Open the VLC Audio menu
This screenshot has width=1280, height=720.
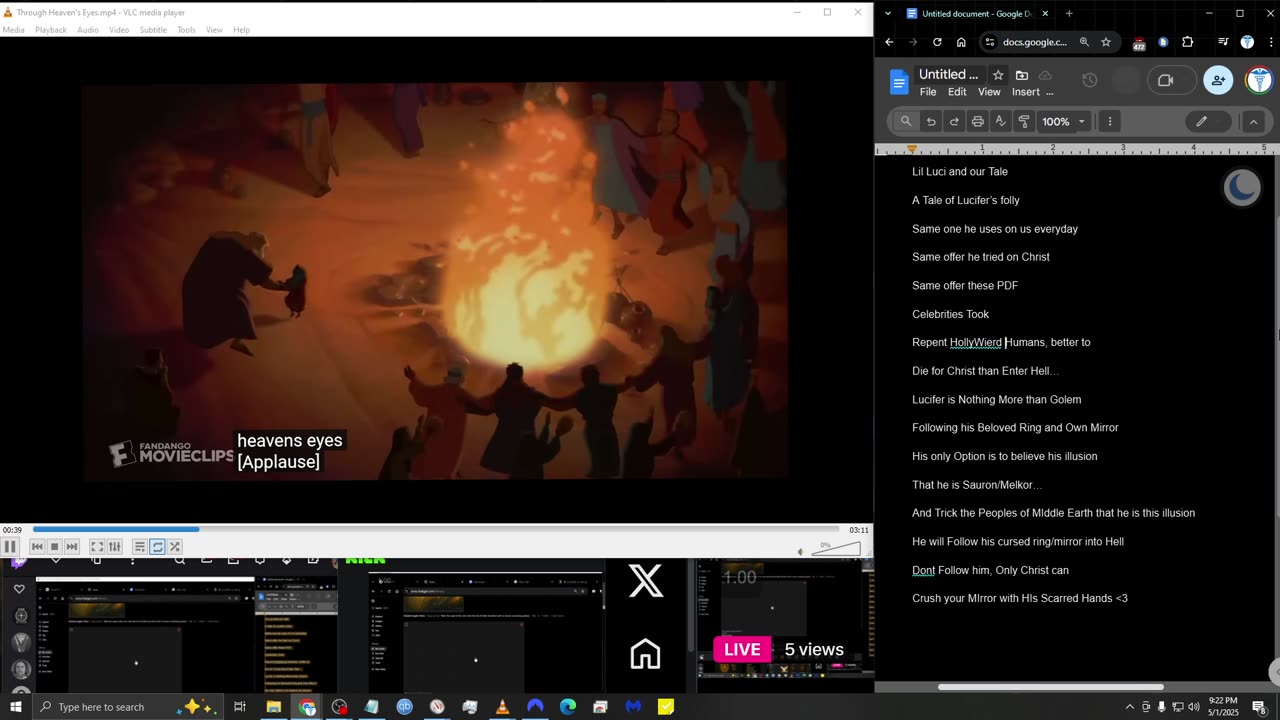pyautogui.click(x=88, y=30)
